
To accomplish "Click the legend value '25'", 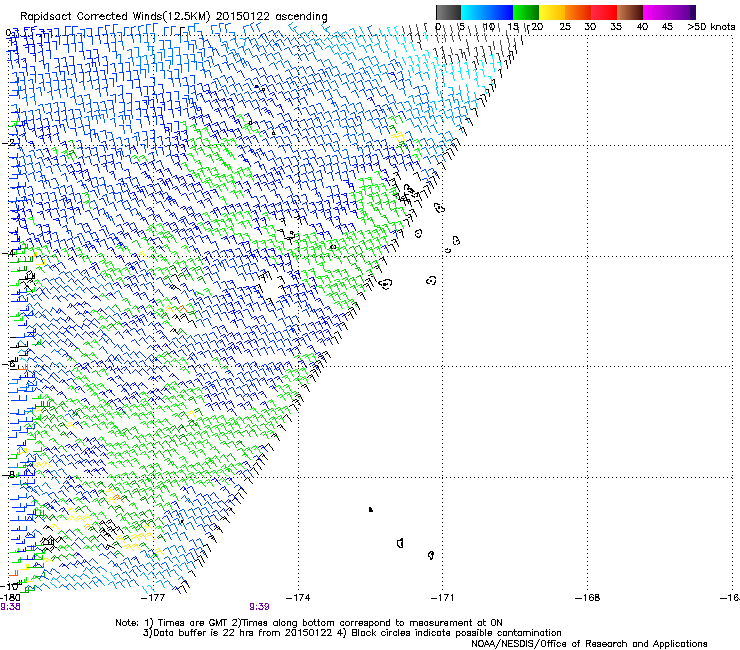I will point(565,26).
